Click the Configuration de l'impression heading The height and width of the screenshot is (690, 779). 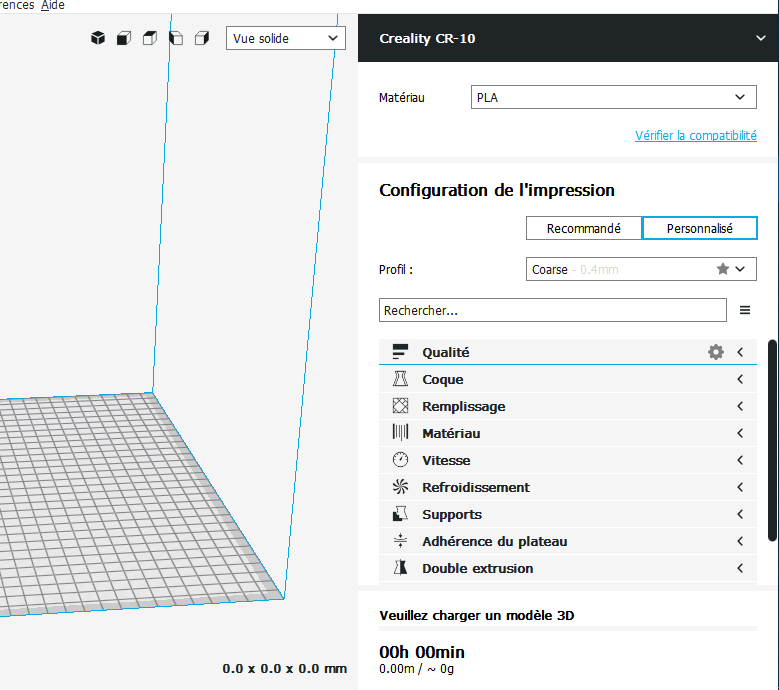(497, 190)
